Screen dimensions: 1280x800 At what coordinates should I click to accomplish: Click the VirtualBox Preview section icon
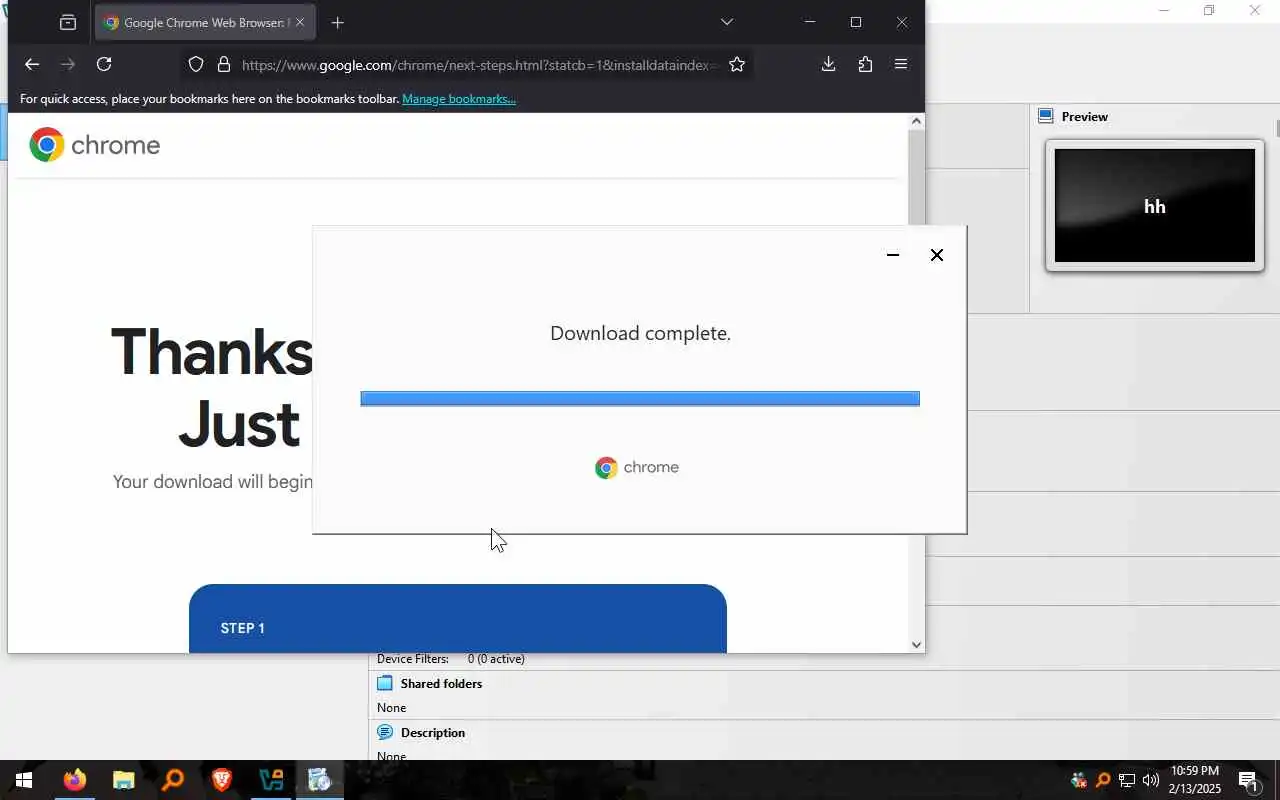click(x=1046, y=116)
